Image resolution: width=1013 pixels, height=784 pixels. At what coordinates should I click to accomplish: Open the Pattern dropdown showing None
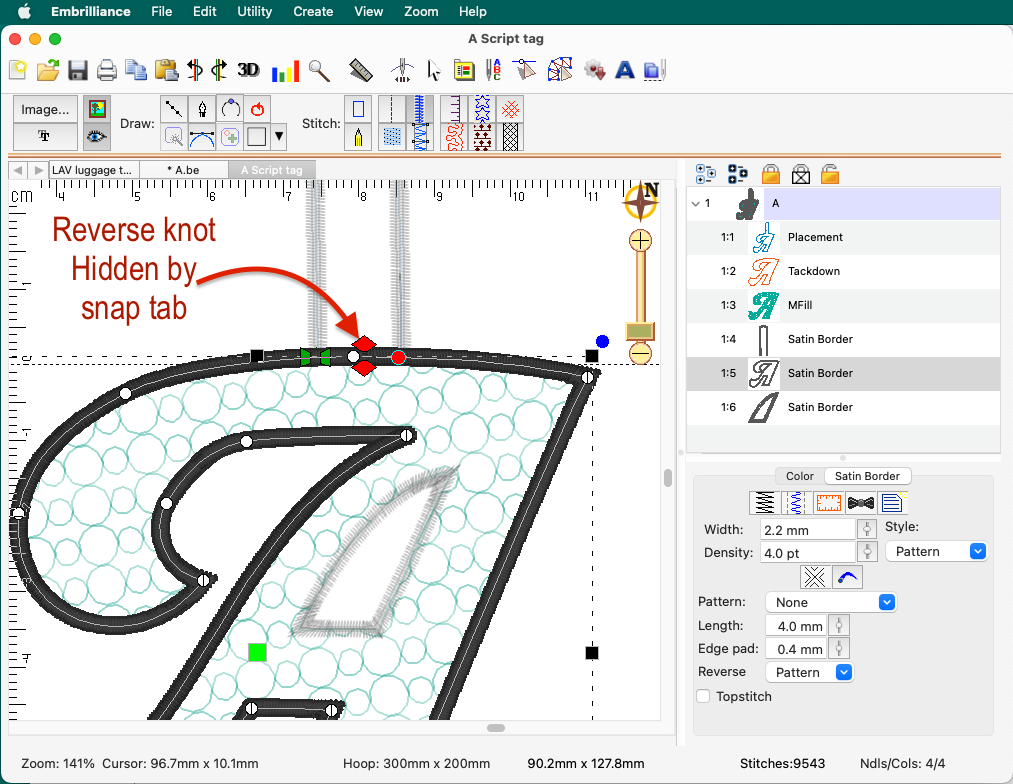click(x=830, y=602)
